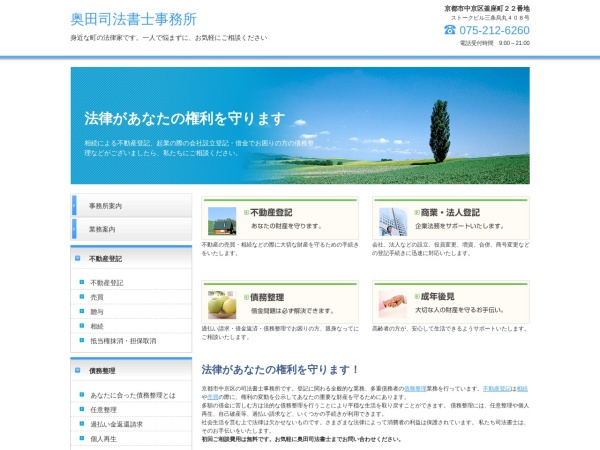
Task: Click the green icon before the 成年後見 heading
Action: pos(417,296)
